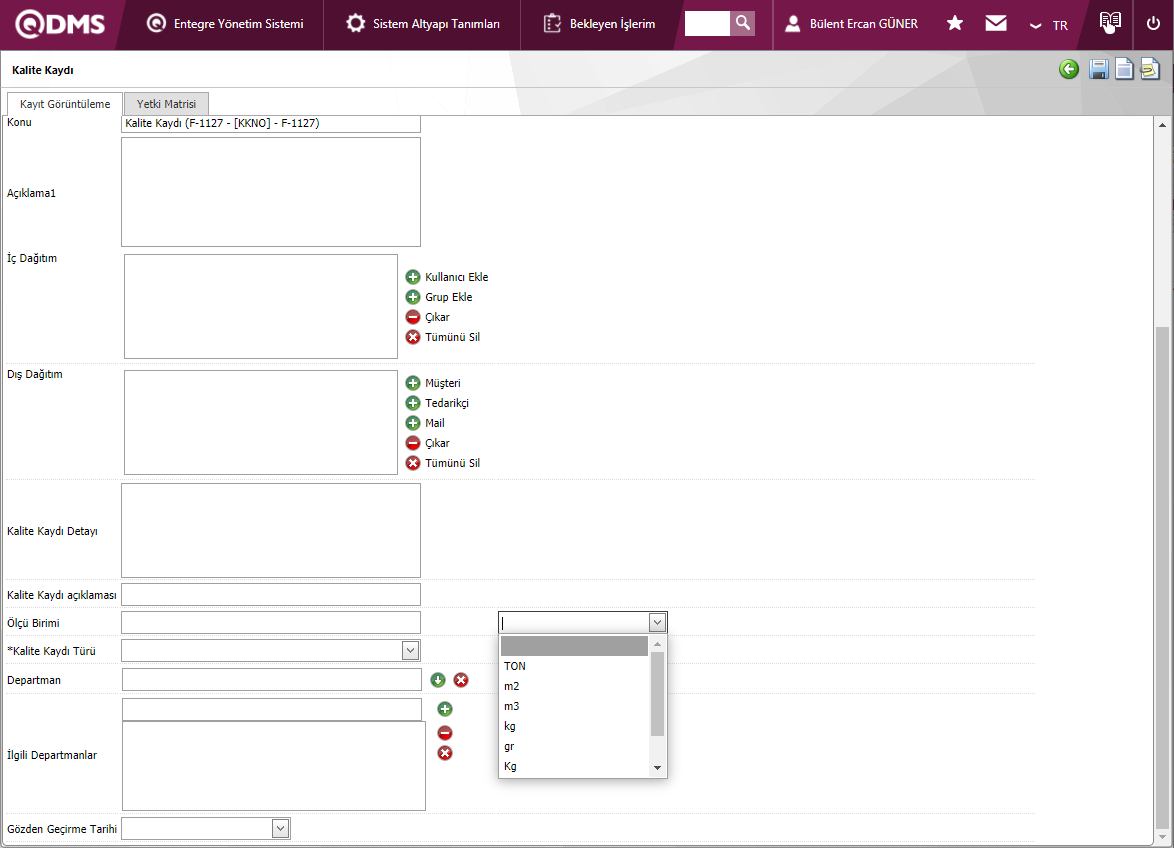Clear Departman with the red X icon
Screen dimensions: 1174x848
(x=461, y=680)
